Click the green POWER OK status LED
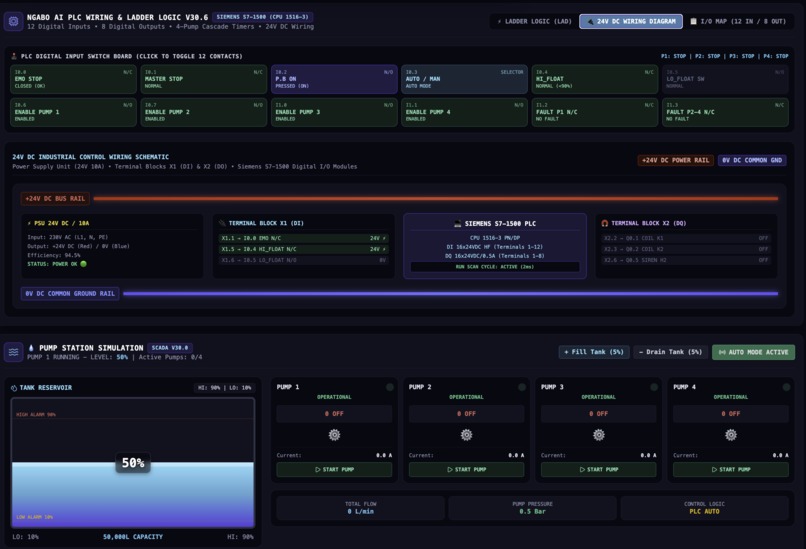This screenshot has width=806, height=549. pos(83,264)
